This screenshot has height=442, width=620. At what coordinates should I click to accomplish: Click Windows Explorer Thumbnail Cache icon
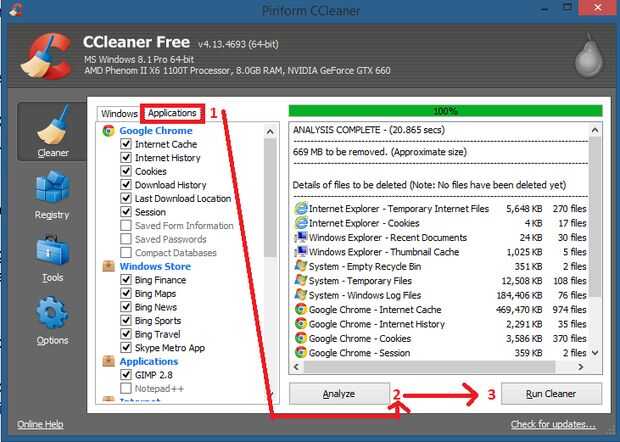point(301,251)
